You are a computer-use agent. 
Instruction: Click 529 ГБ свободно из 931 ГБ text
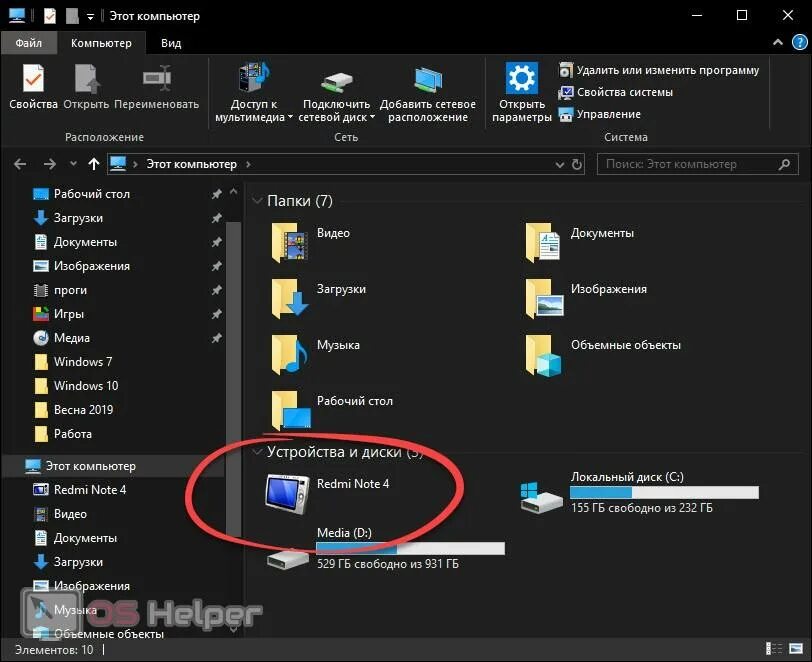click(388, 564)
